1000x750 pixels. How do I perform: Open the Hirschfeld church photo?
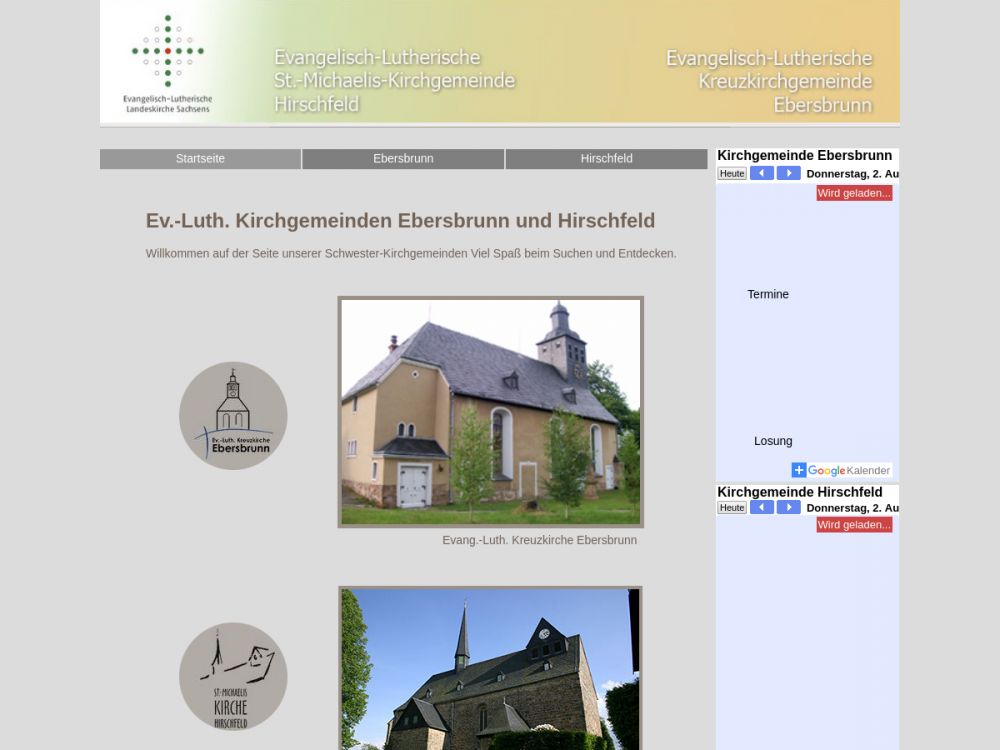click(x=490, y=668)
